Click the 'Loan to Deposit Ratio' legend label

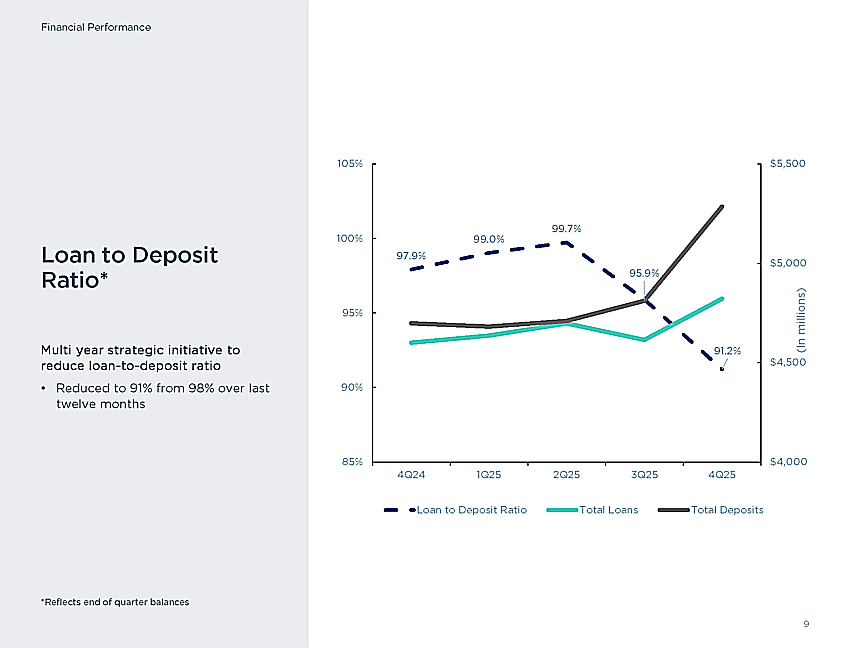472,510
